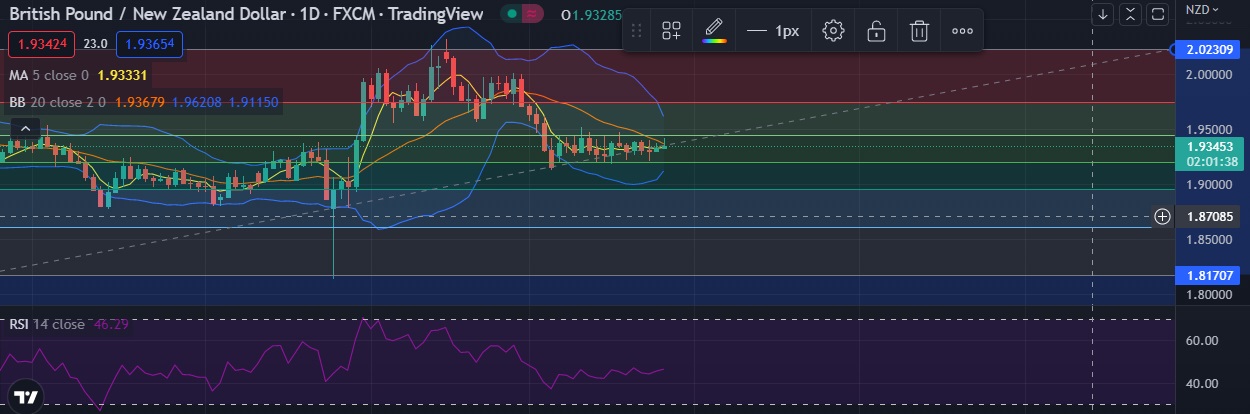Click the RSI scale value 60.00

point(1201,340)
